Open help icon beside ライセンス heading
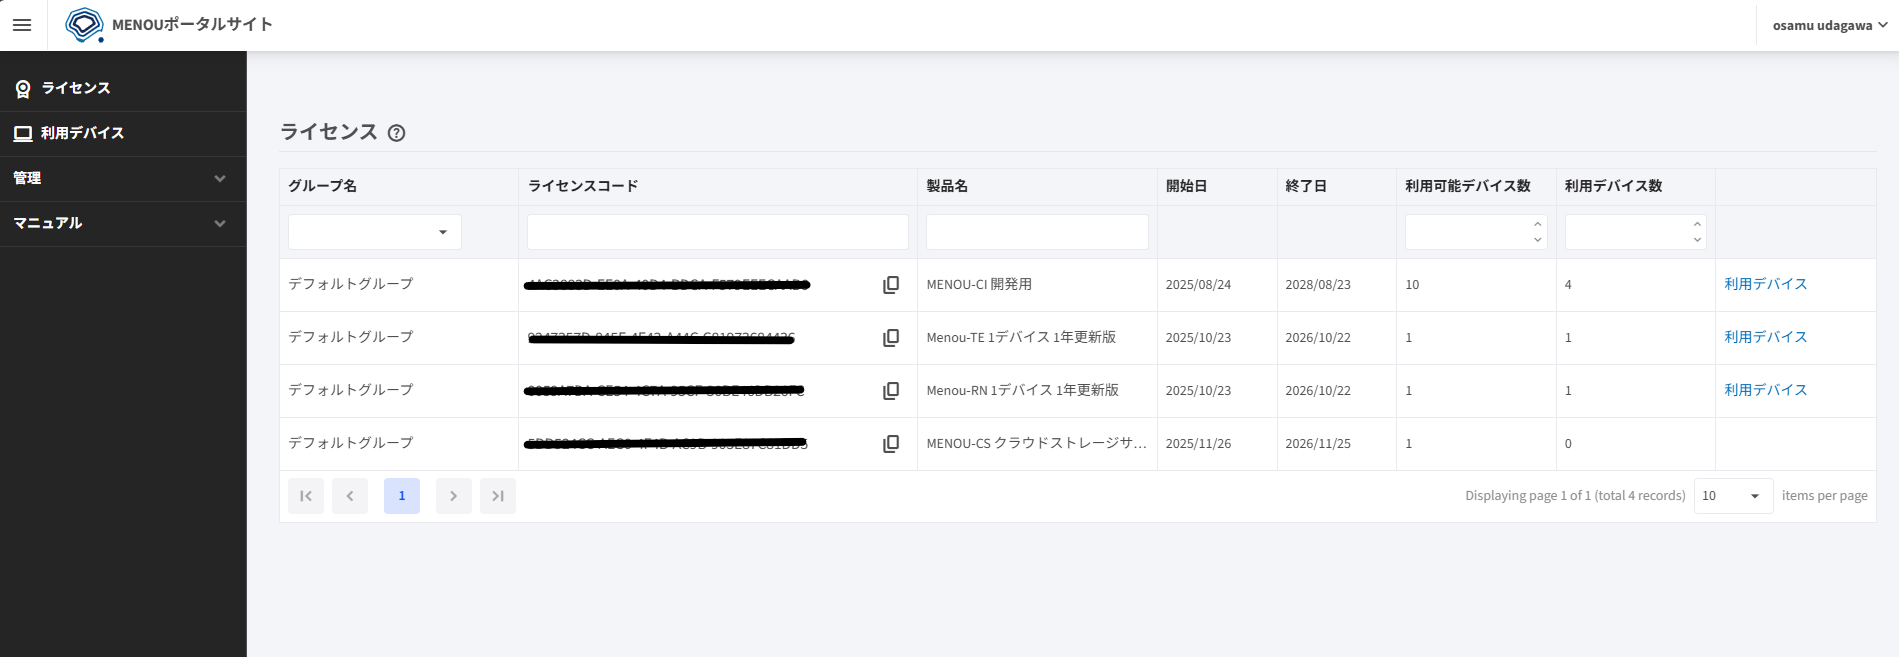Image resolution: width=1899 pixels, height=657 pixels. coord(397,133)
